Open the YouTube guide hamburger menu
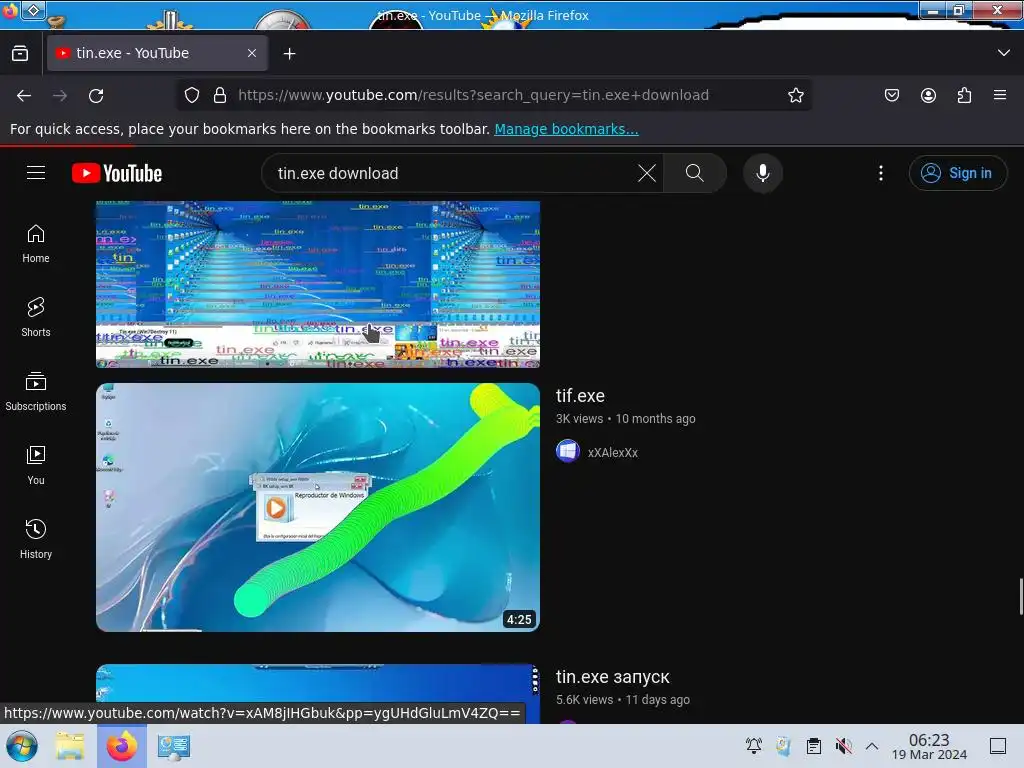The width and height of the screenshot is (1024, 768). 36,173
